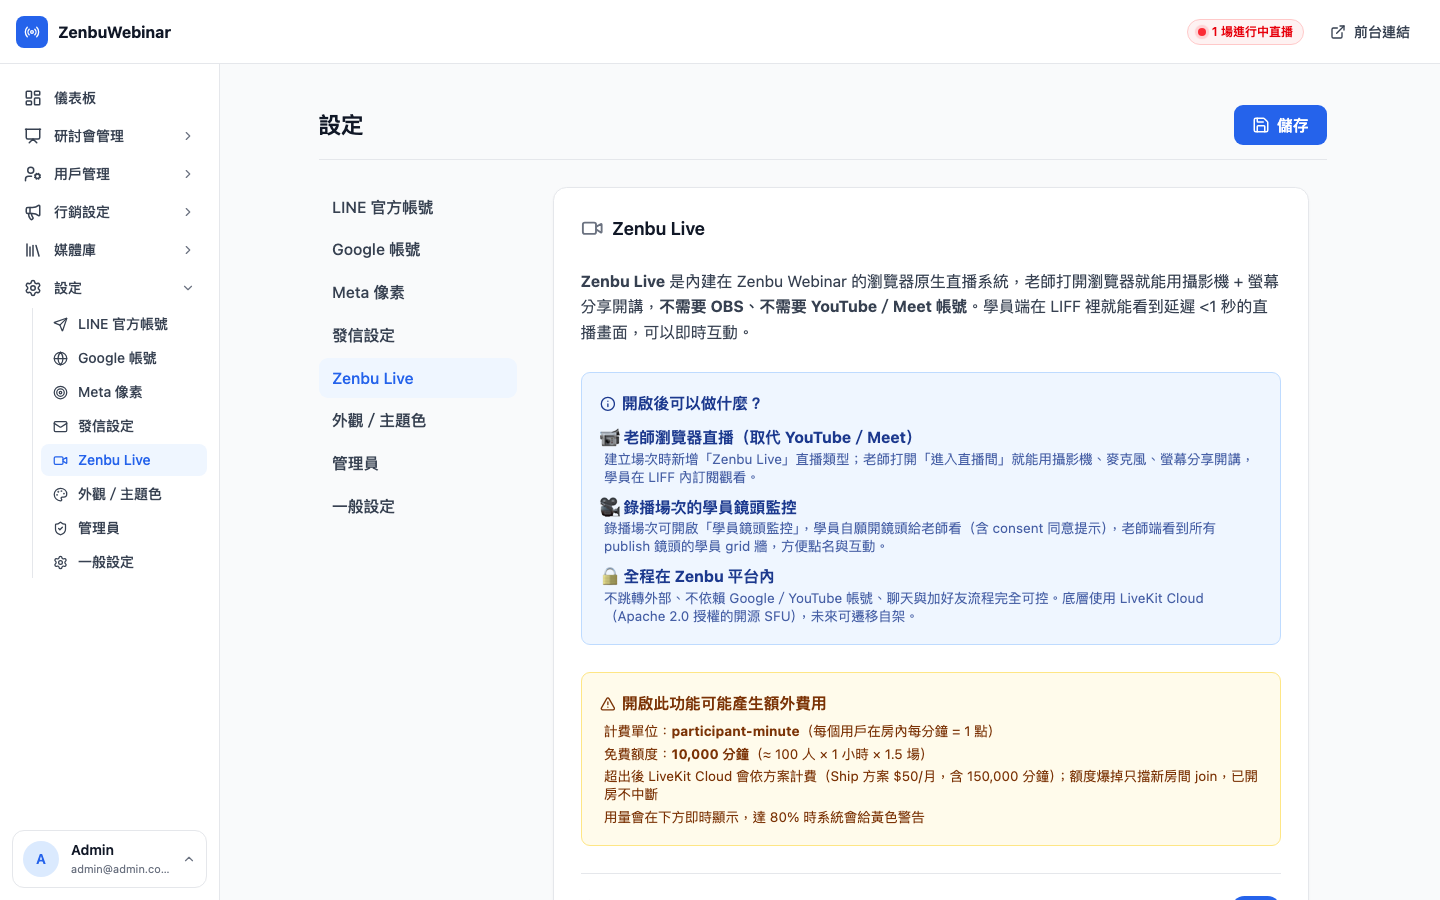Click the info icon beside 開啟後可以做什麼
The image size is (1440, 900).
pyautogui.click(x=607, y=404)
